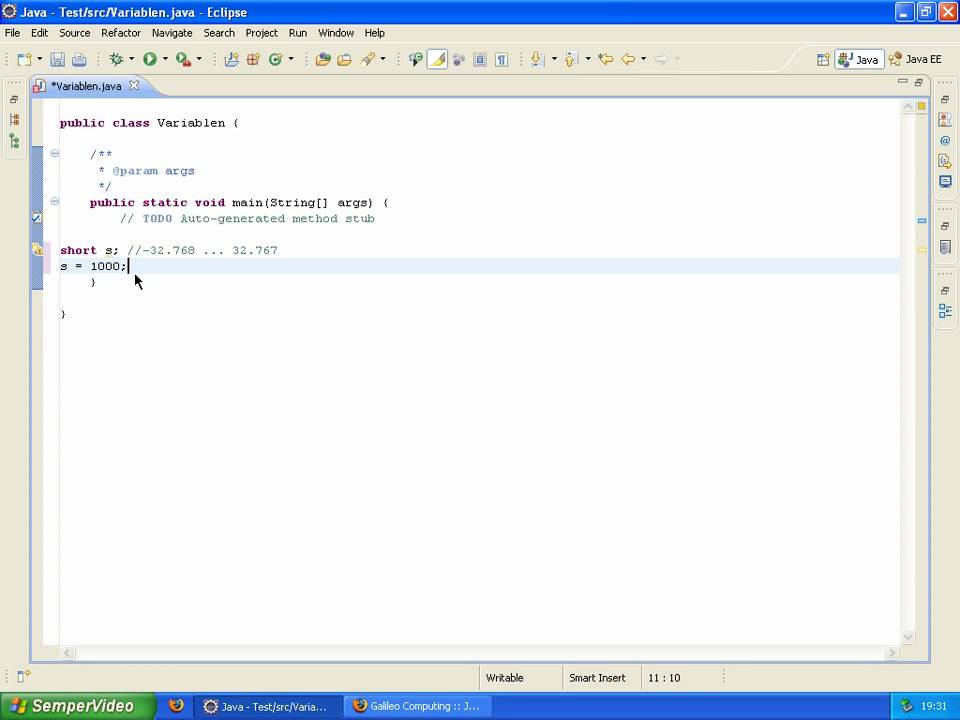The height and width of the screenshot is (720, 960).
Task: Open Search with the flashlight icon
Action: pos(367,59)
